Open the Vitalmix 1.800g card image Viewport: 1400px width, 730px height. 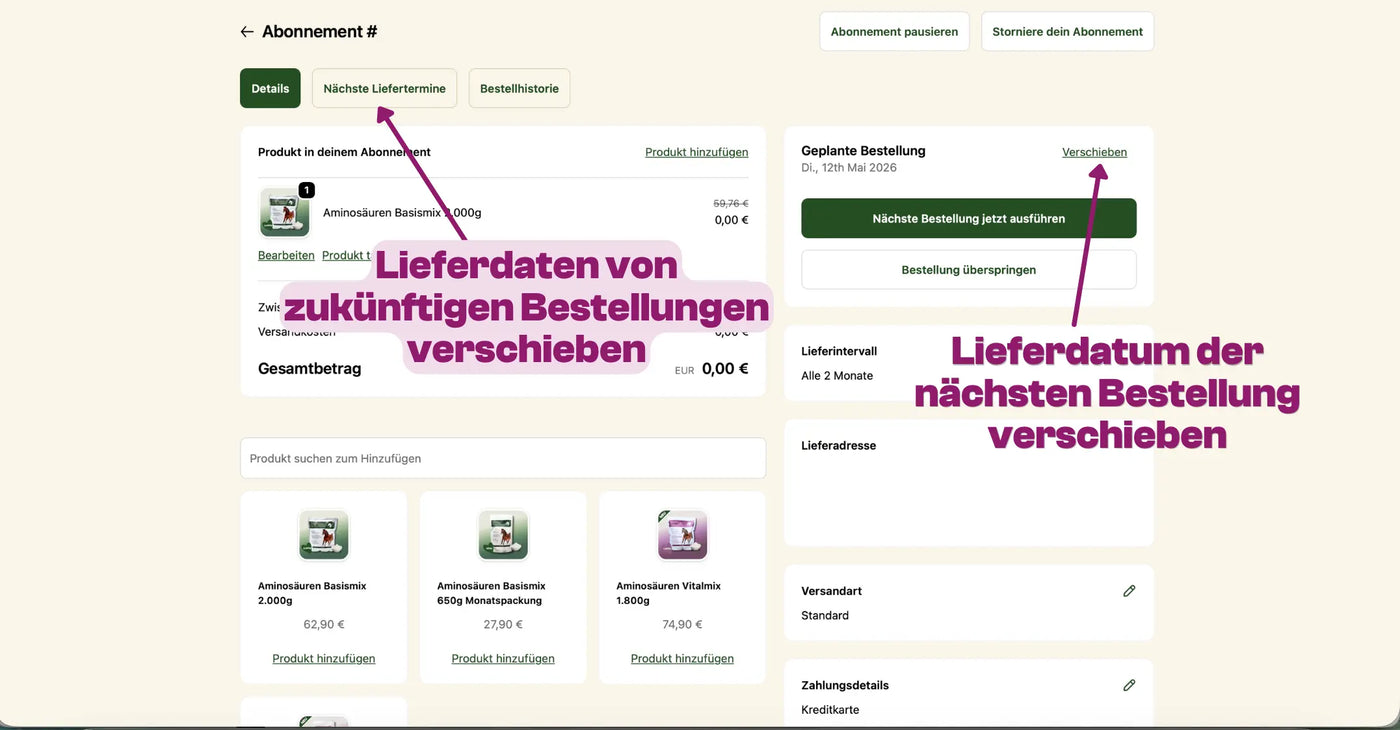(x=682, y=535)
